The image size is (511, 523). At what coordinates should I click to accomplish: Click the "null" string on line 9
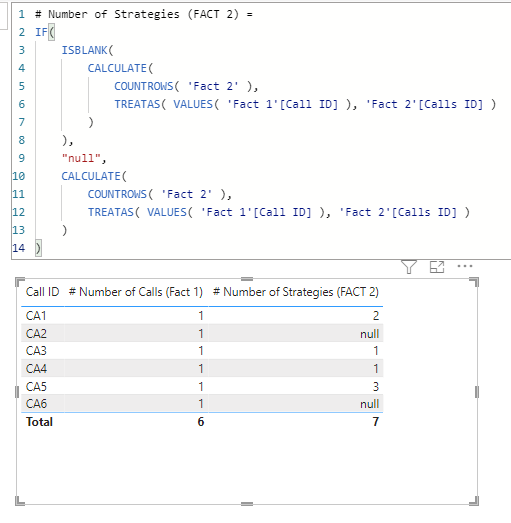tap(81, 158)
